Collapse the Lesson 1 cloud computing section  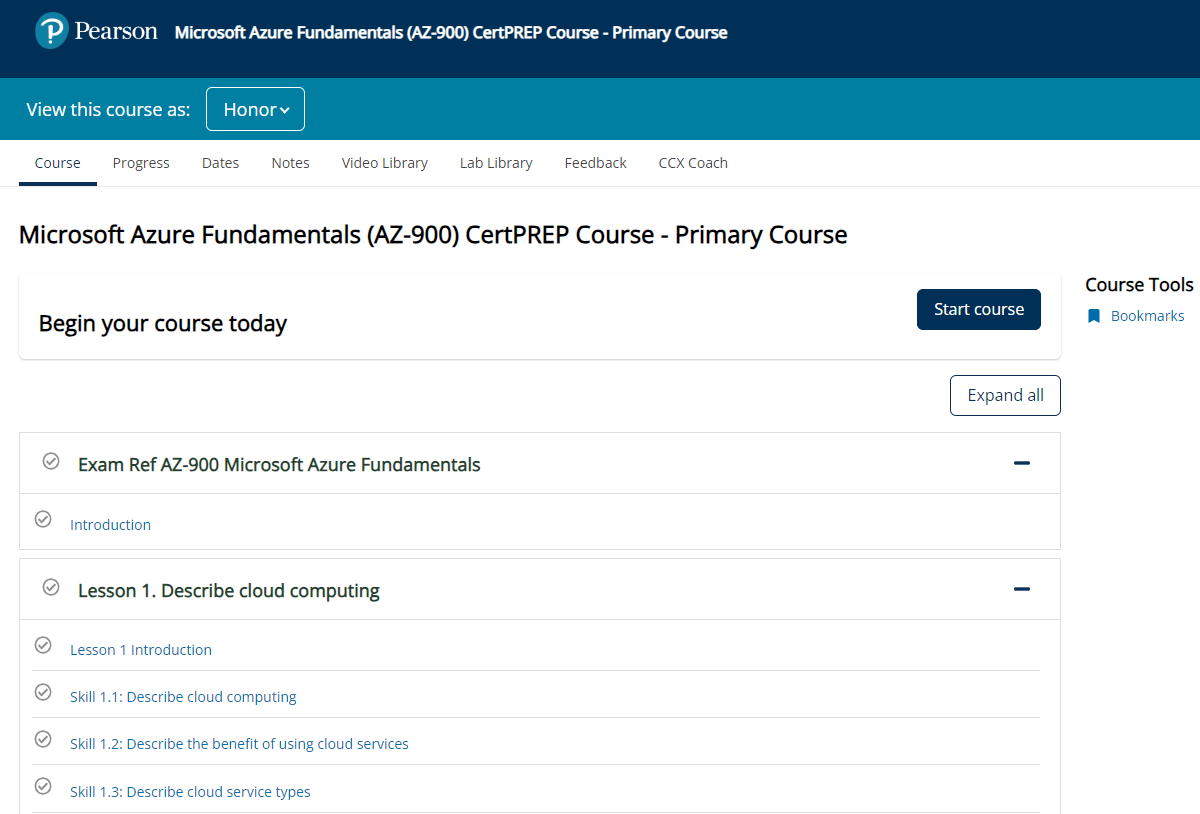pyautogui.click(x=1021, y=589)
